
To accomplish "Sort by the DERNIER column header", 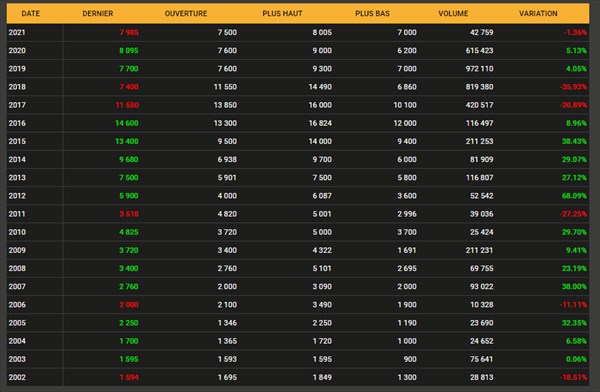I will pos(98,13).
